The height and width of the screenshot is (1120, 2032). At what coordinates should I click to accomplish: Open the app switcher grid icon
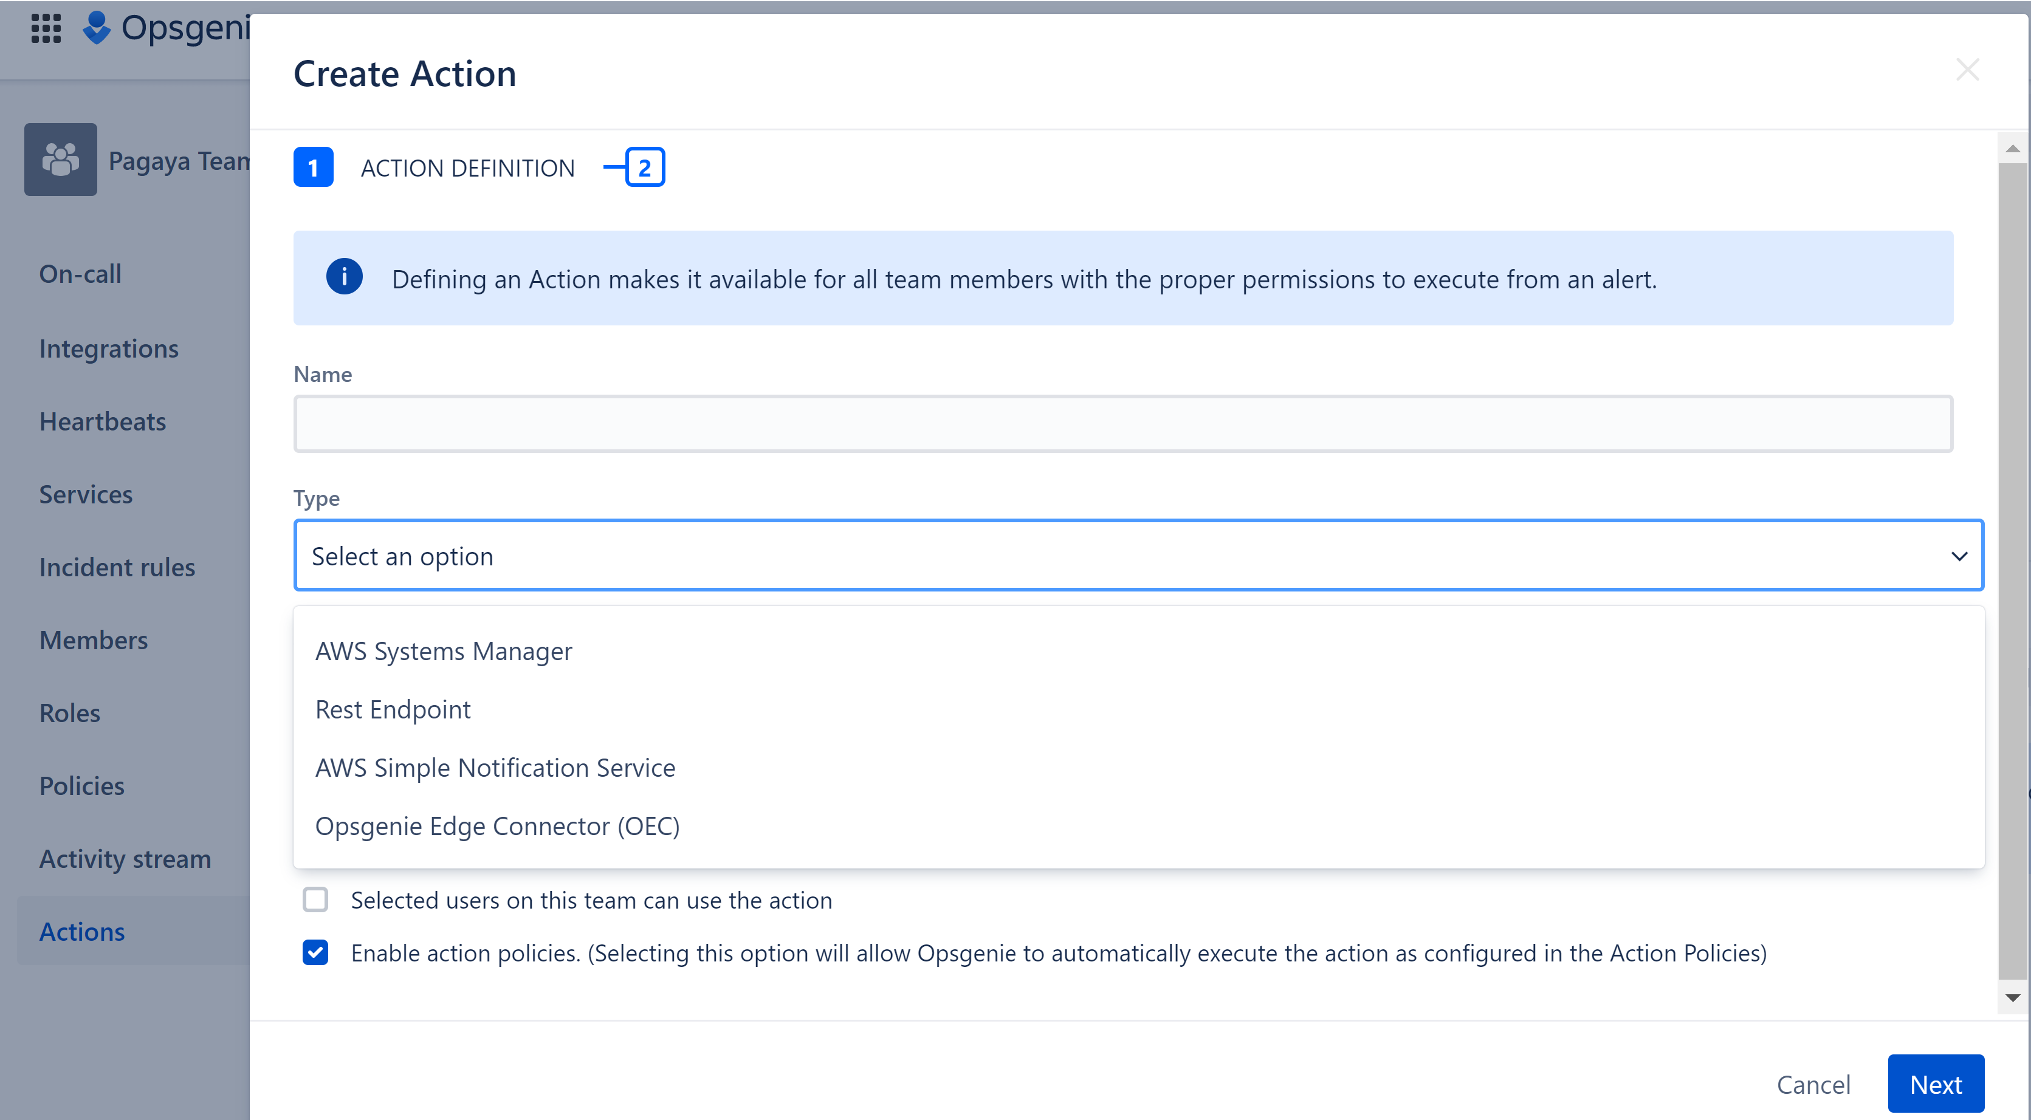(x=46, y=28)
